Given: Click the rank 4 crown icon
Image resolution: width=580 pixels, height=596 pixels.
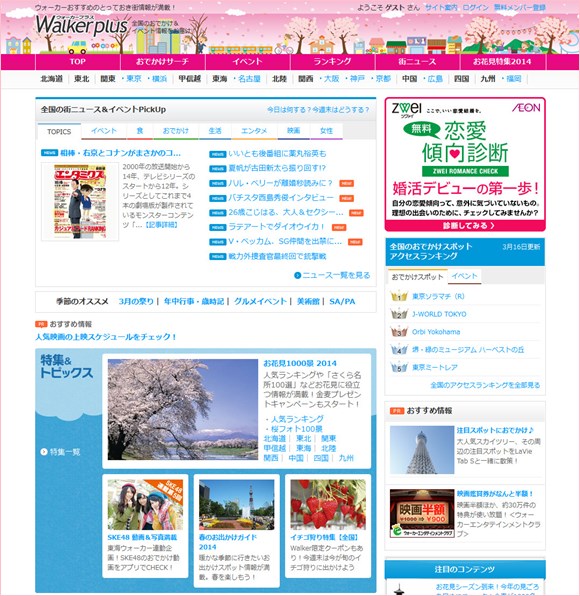Looking at the screenshot, I should (399, 349).
